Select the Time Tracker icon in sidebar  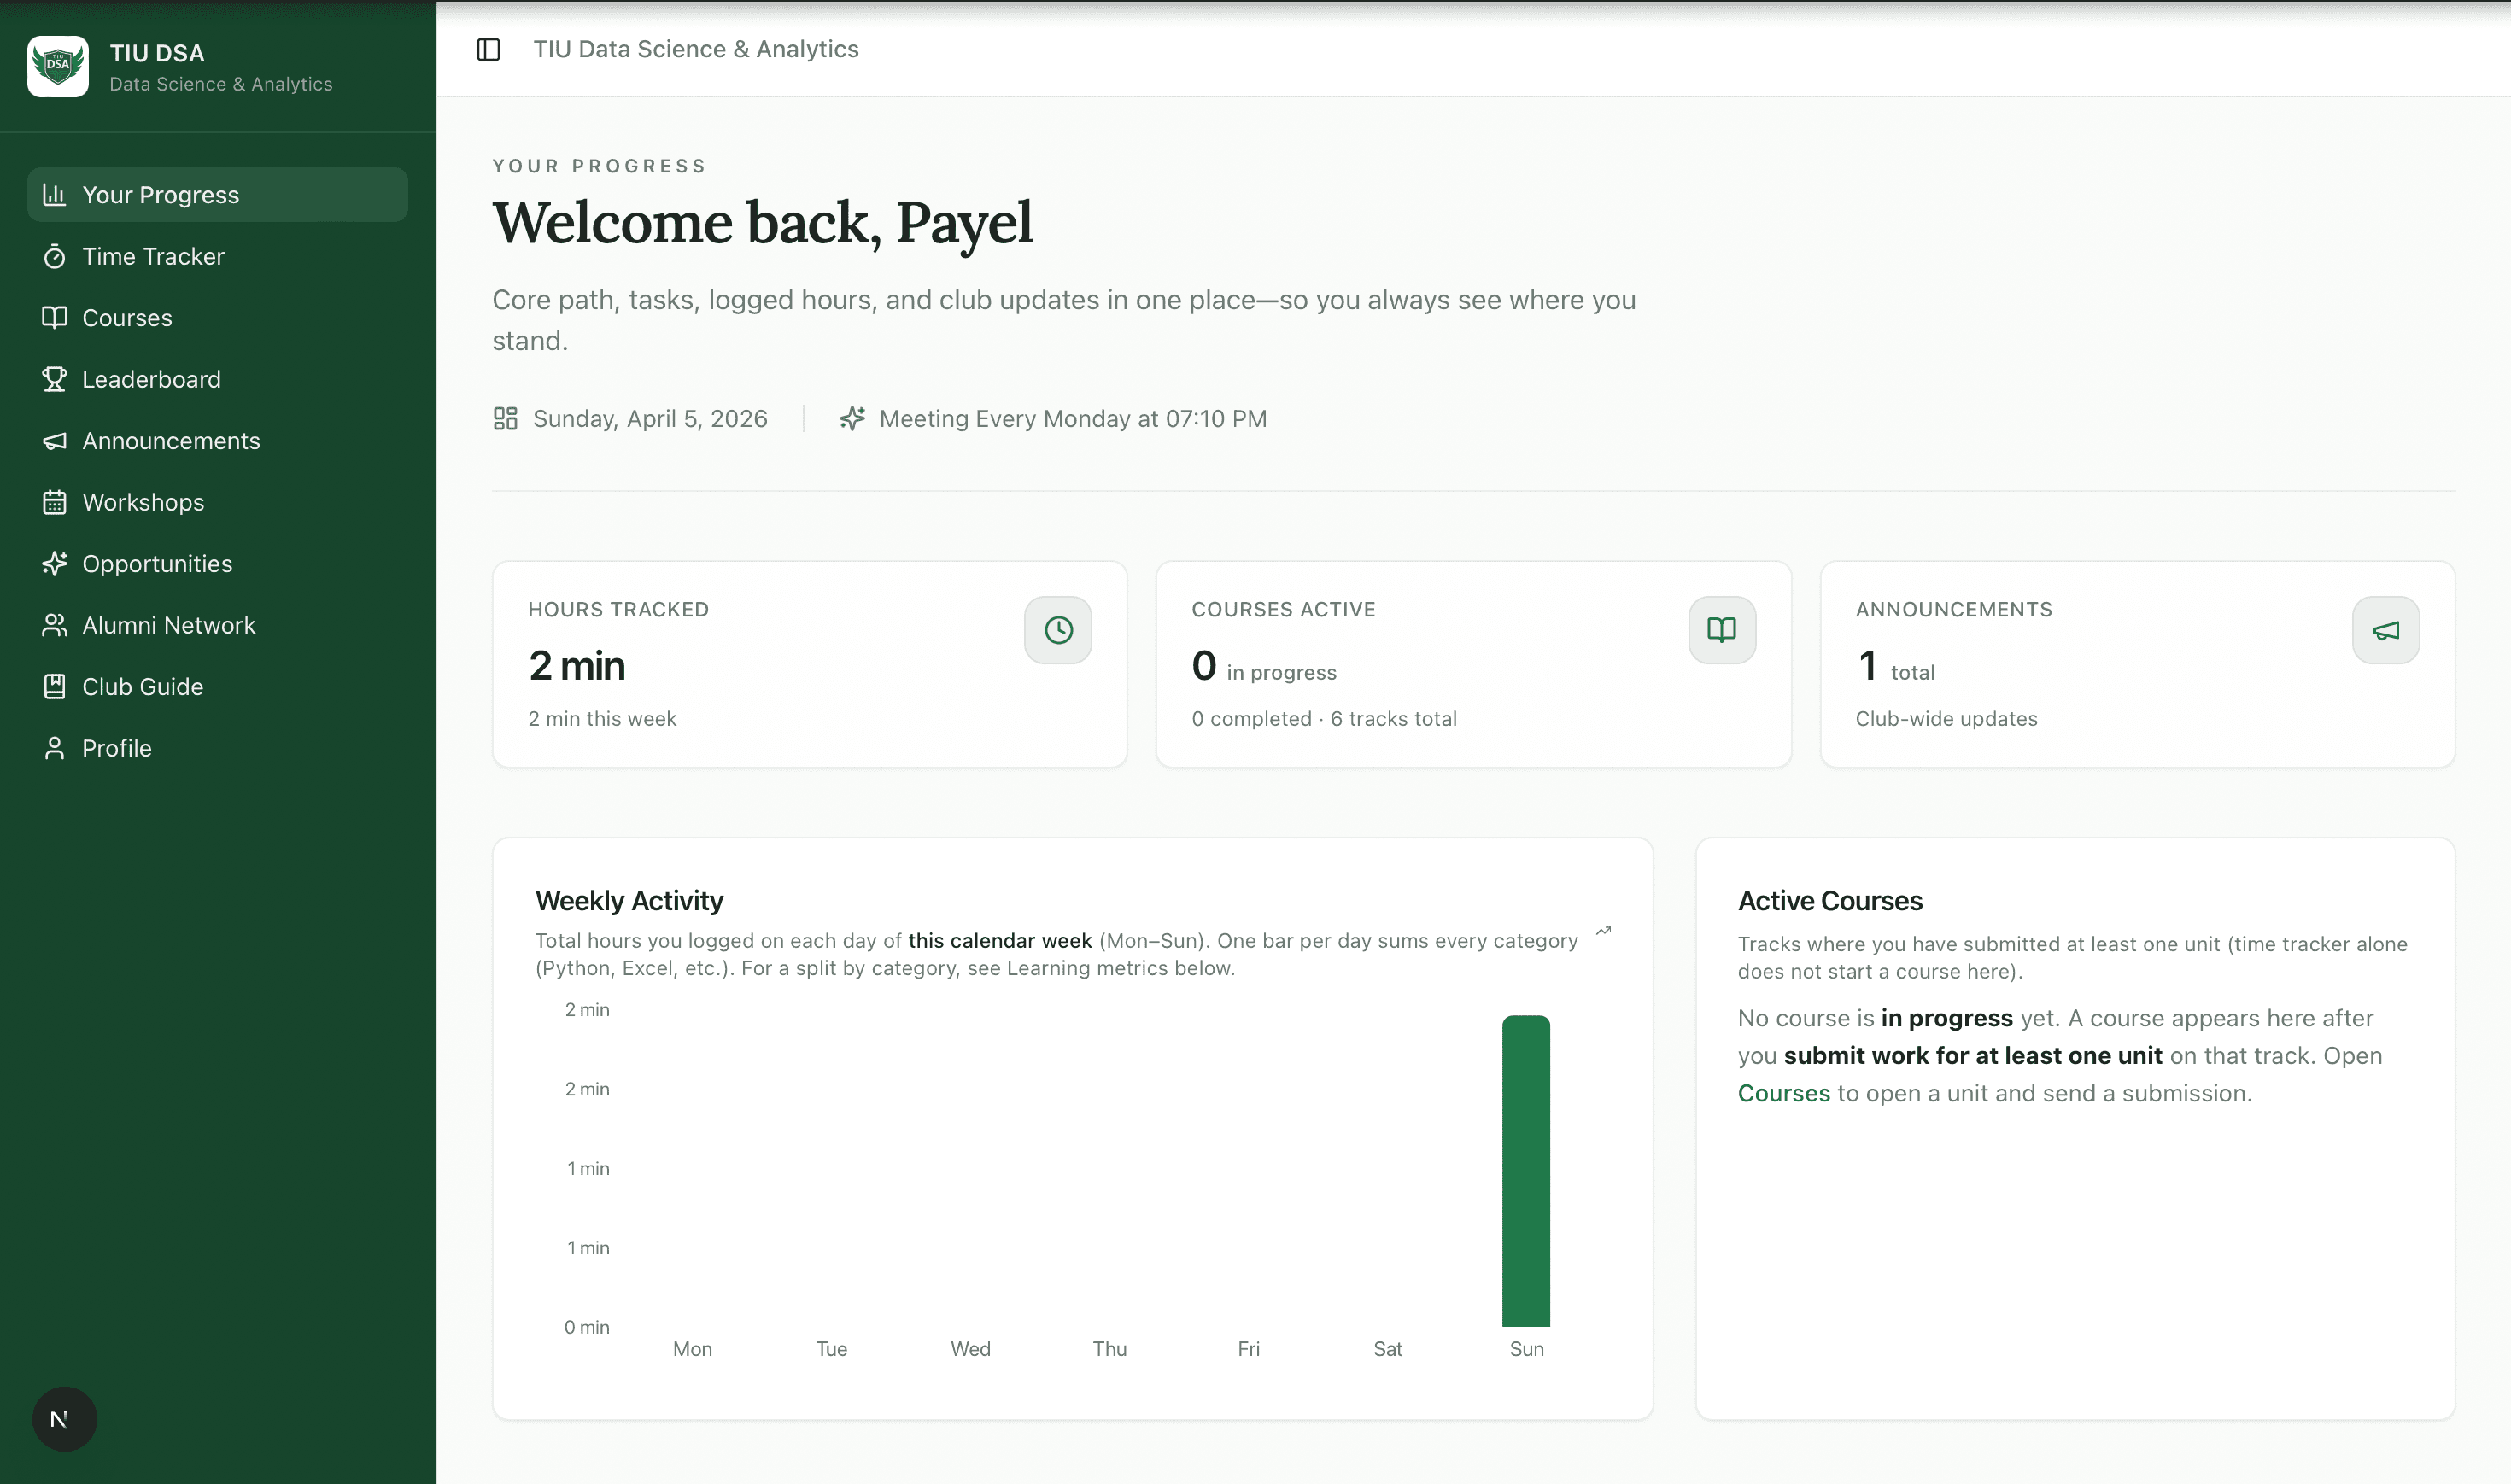(55, 256)
